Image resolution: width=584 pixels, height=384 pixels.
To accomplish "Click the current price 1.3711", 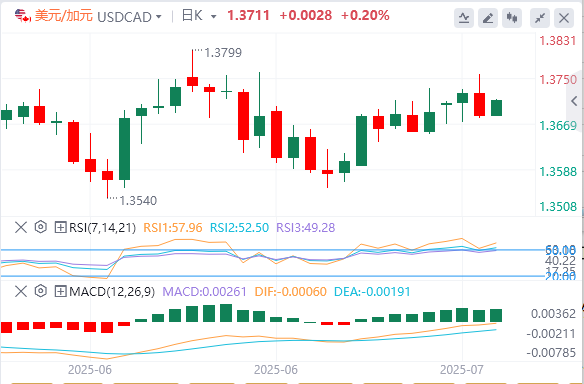I will point(248,16).
